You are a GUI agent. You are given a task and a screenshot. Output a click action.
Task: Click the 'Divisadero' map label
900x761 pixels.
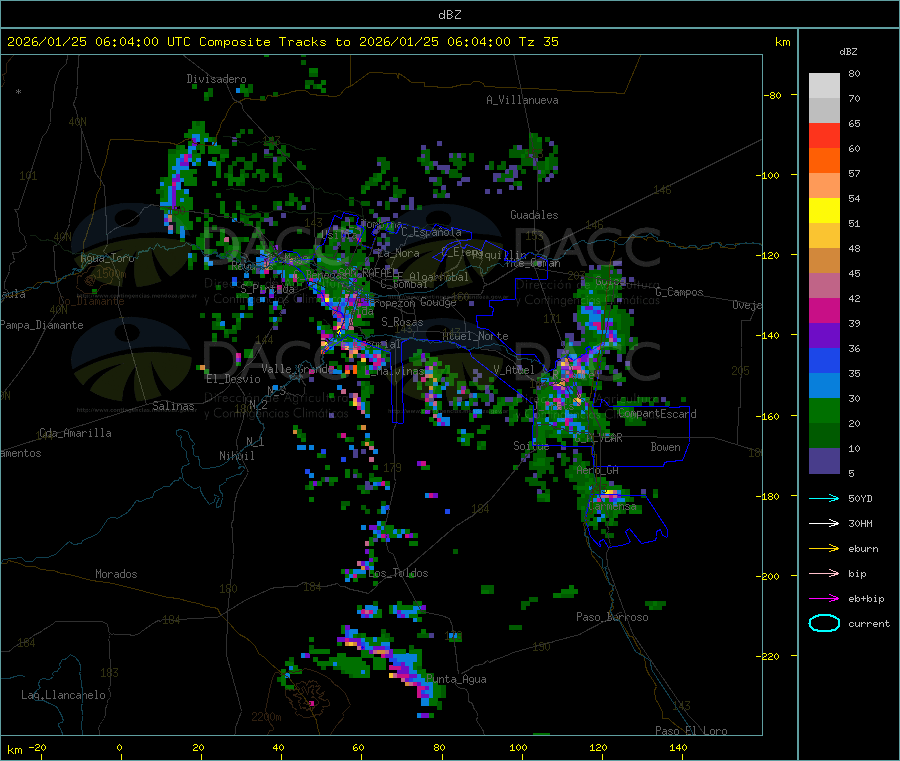(216, 79)
